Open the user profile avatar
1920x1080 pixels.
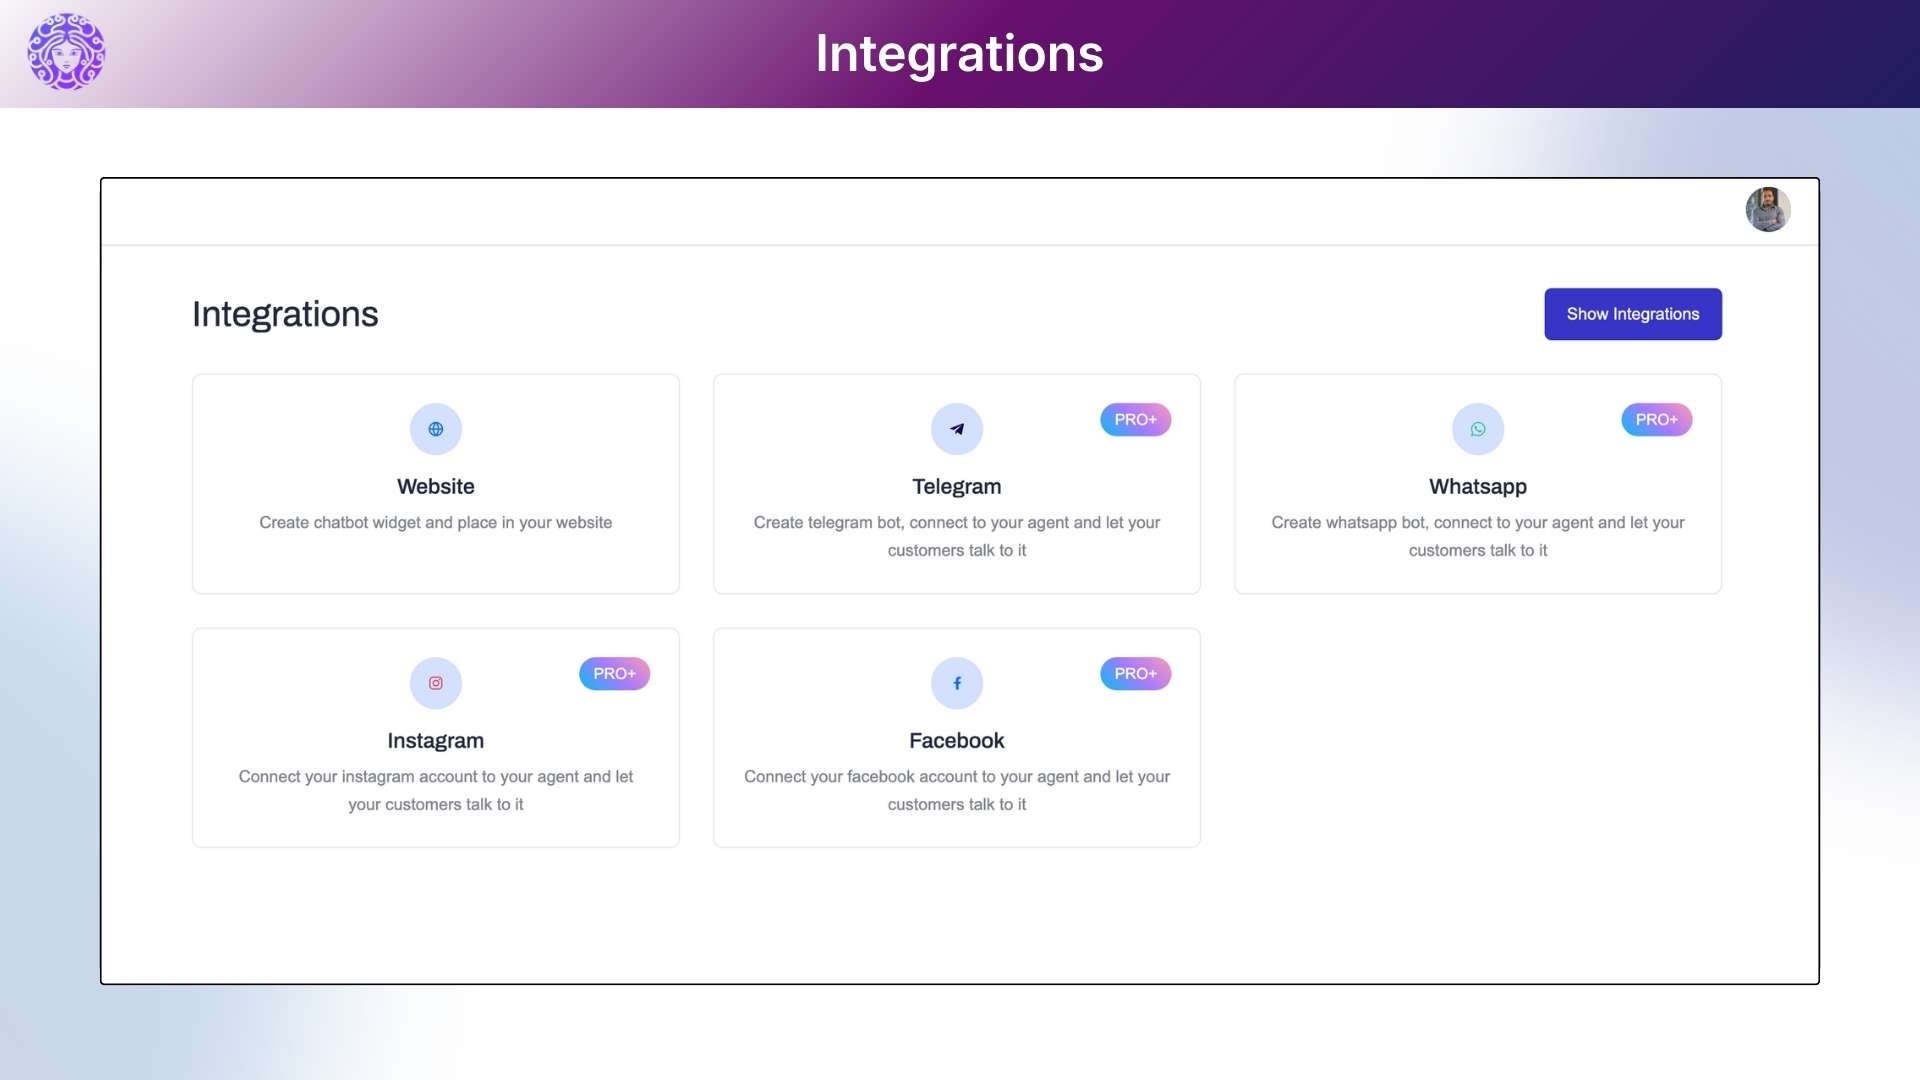(x=1767, y=209)
